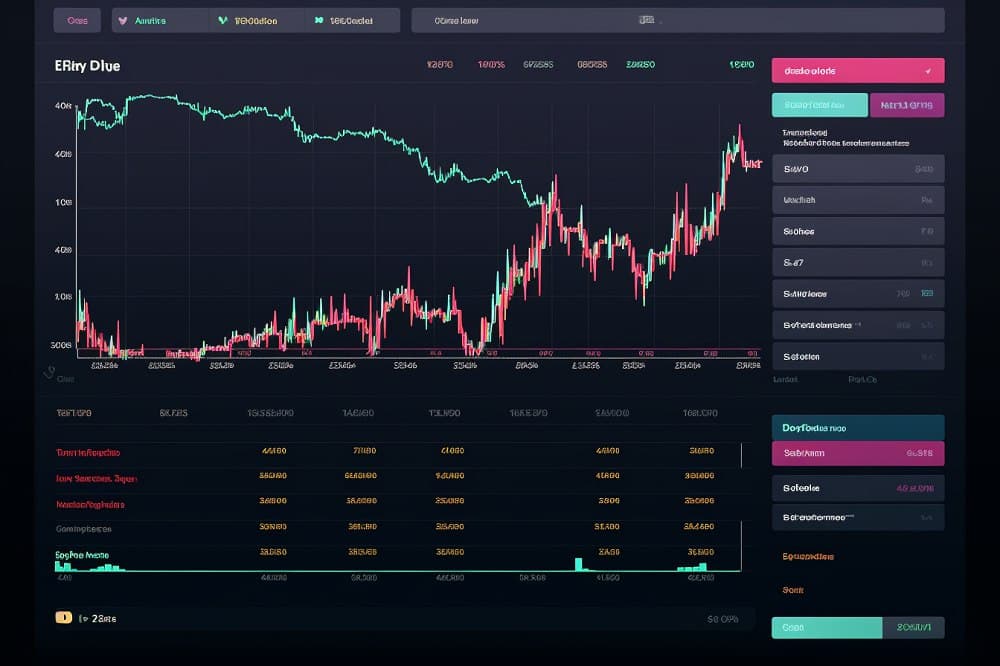Image resolution: width=1000 pixels, height=666 pixels.
Task: Expand the pink dropdown at top right
Action: [857, 71]
